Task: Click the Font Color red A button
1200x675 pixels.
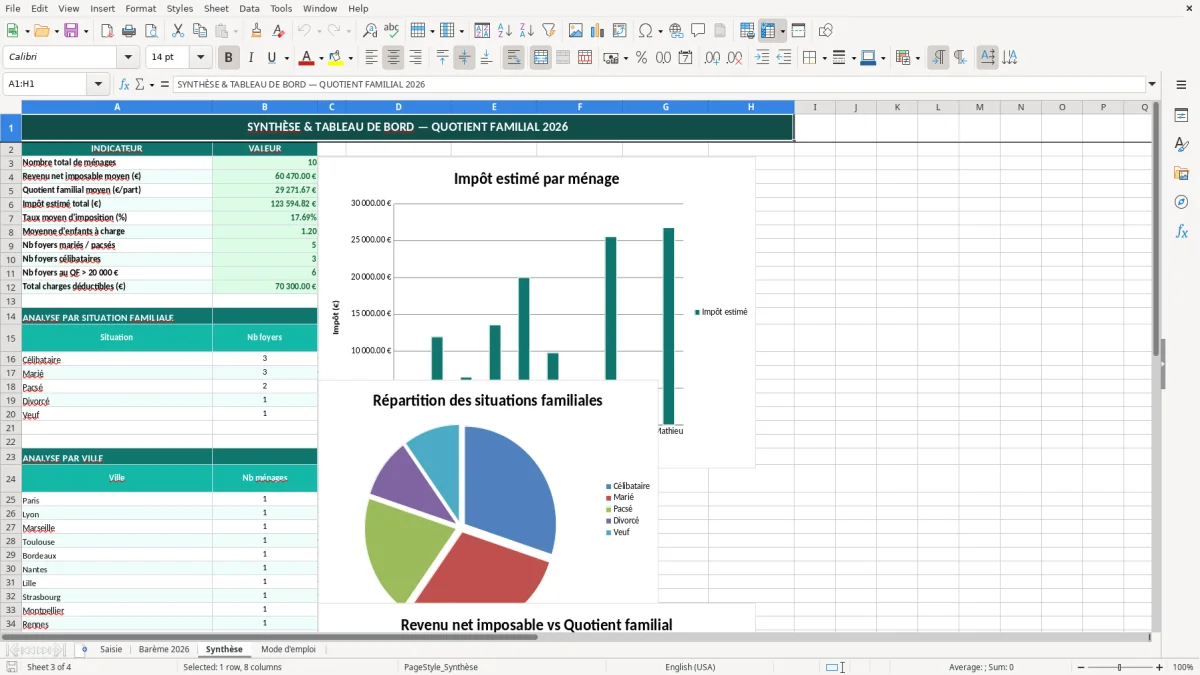Action: click(307, 58)
